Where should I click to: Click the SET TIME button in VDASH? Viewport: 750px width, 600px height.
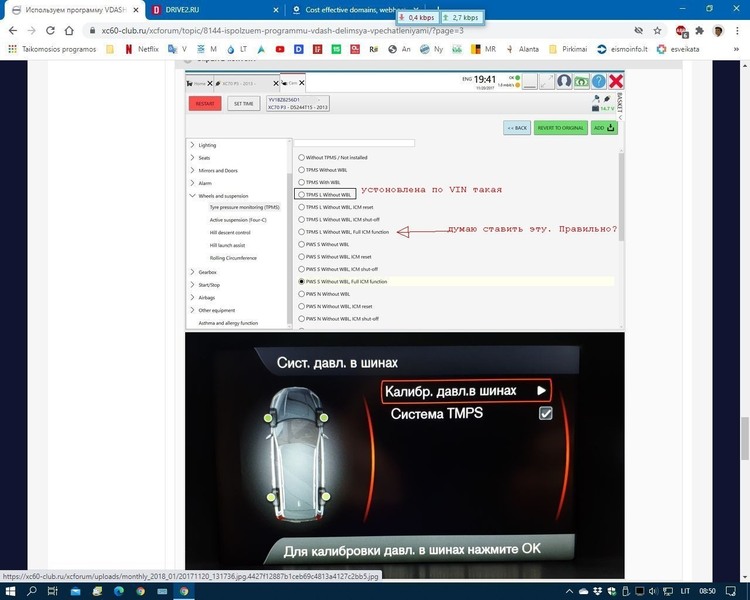pos(243,104)
